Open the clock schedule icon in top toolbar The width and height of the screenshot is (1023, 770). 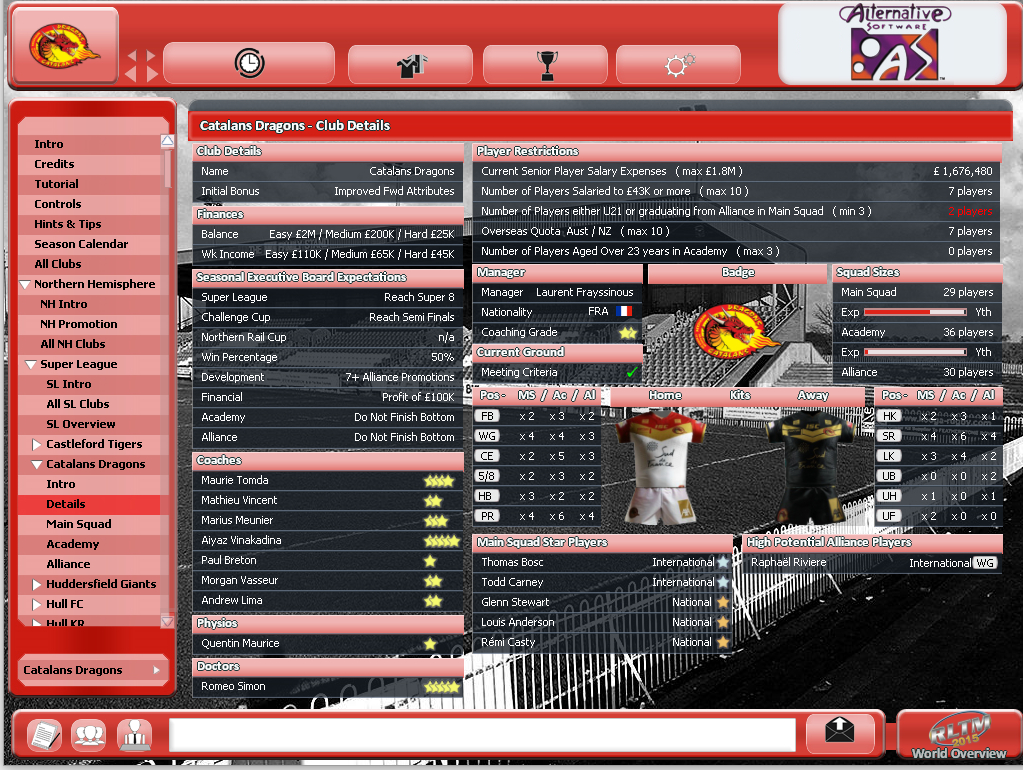click(248, 62)
